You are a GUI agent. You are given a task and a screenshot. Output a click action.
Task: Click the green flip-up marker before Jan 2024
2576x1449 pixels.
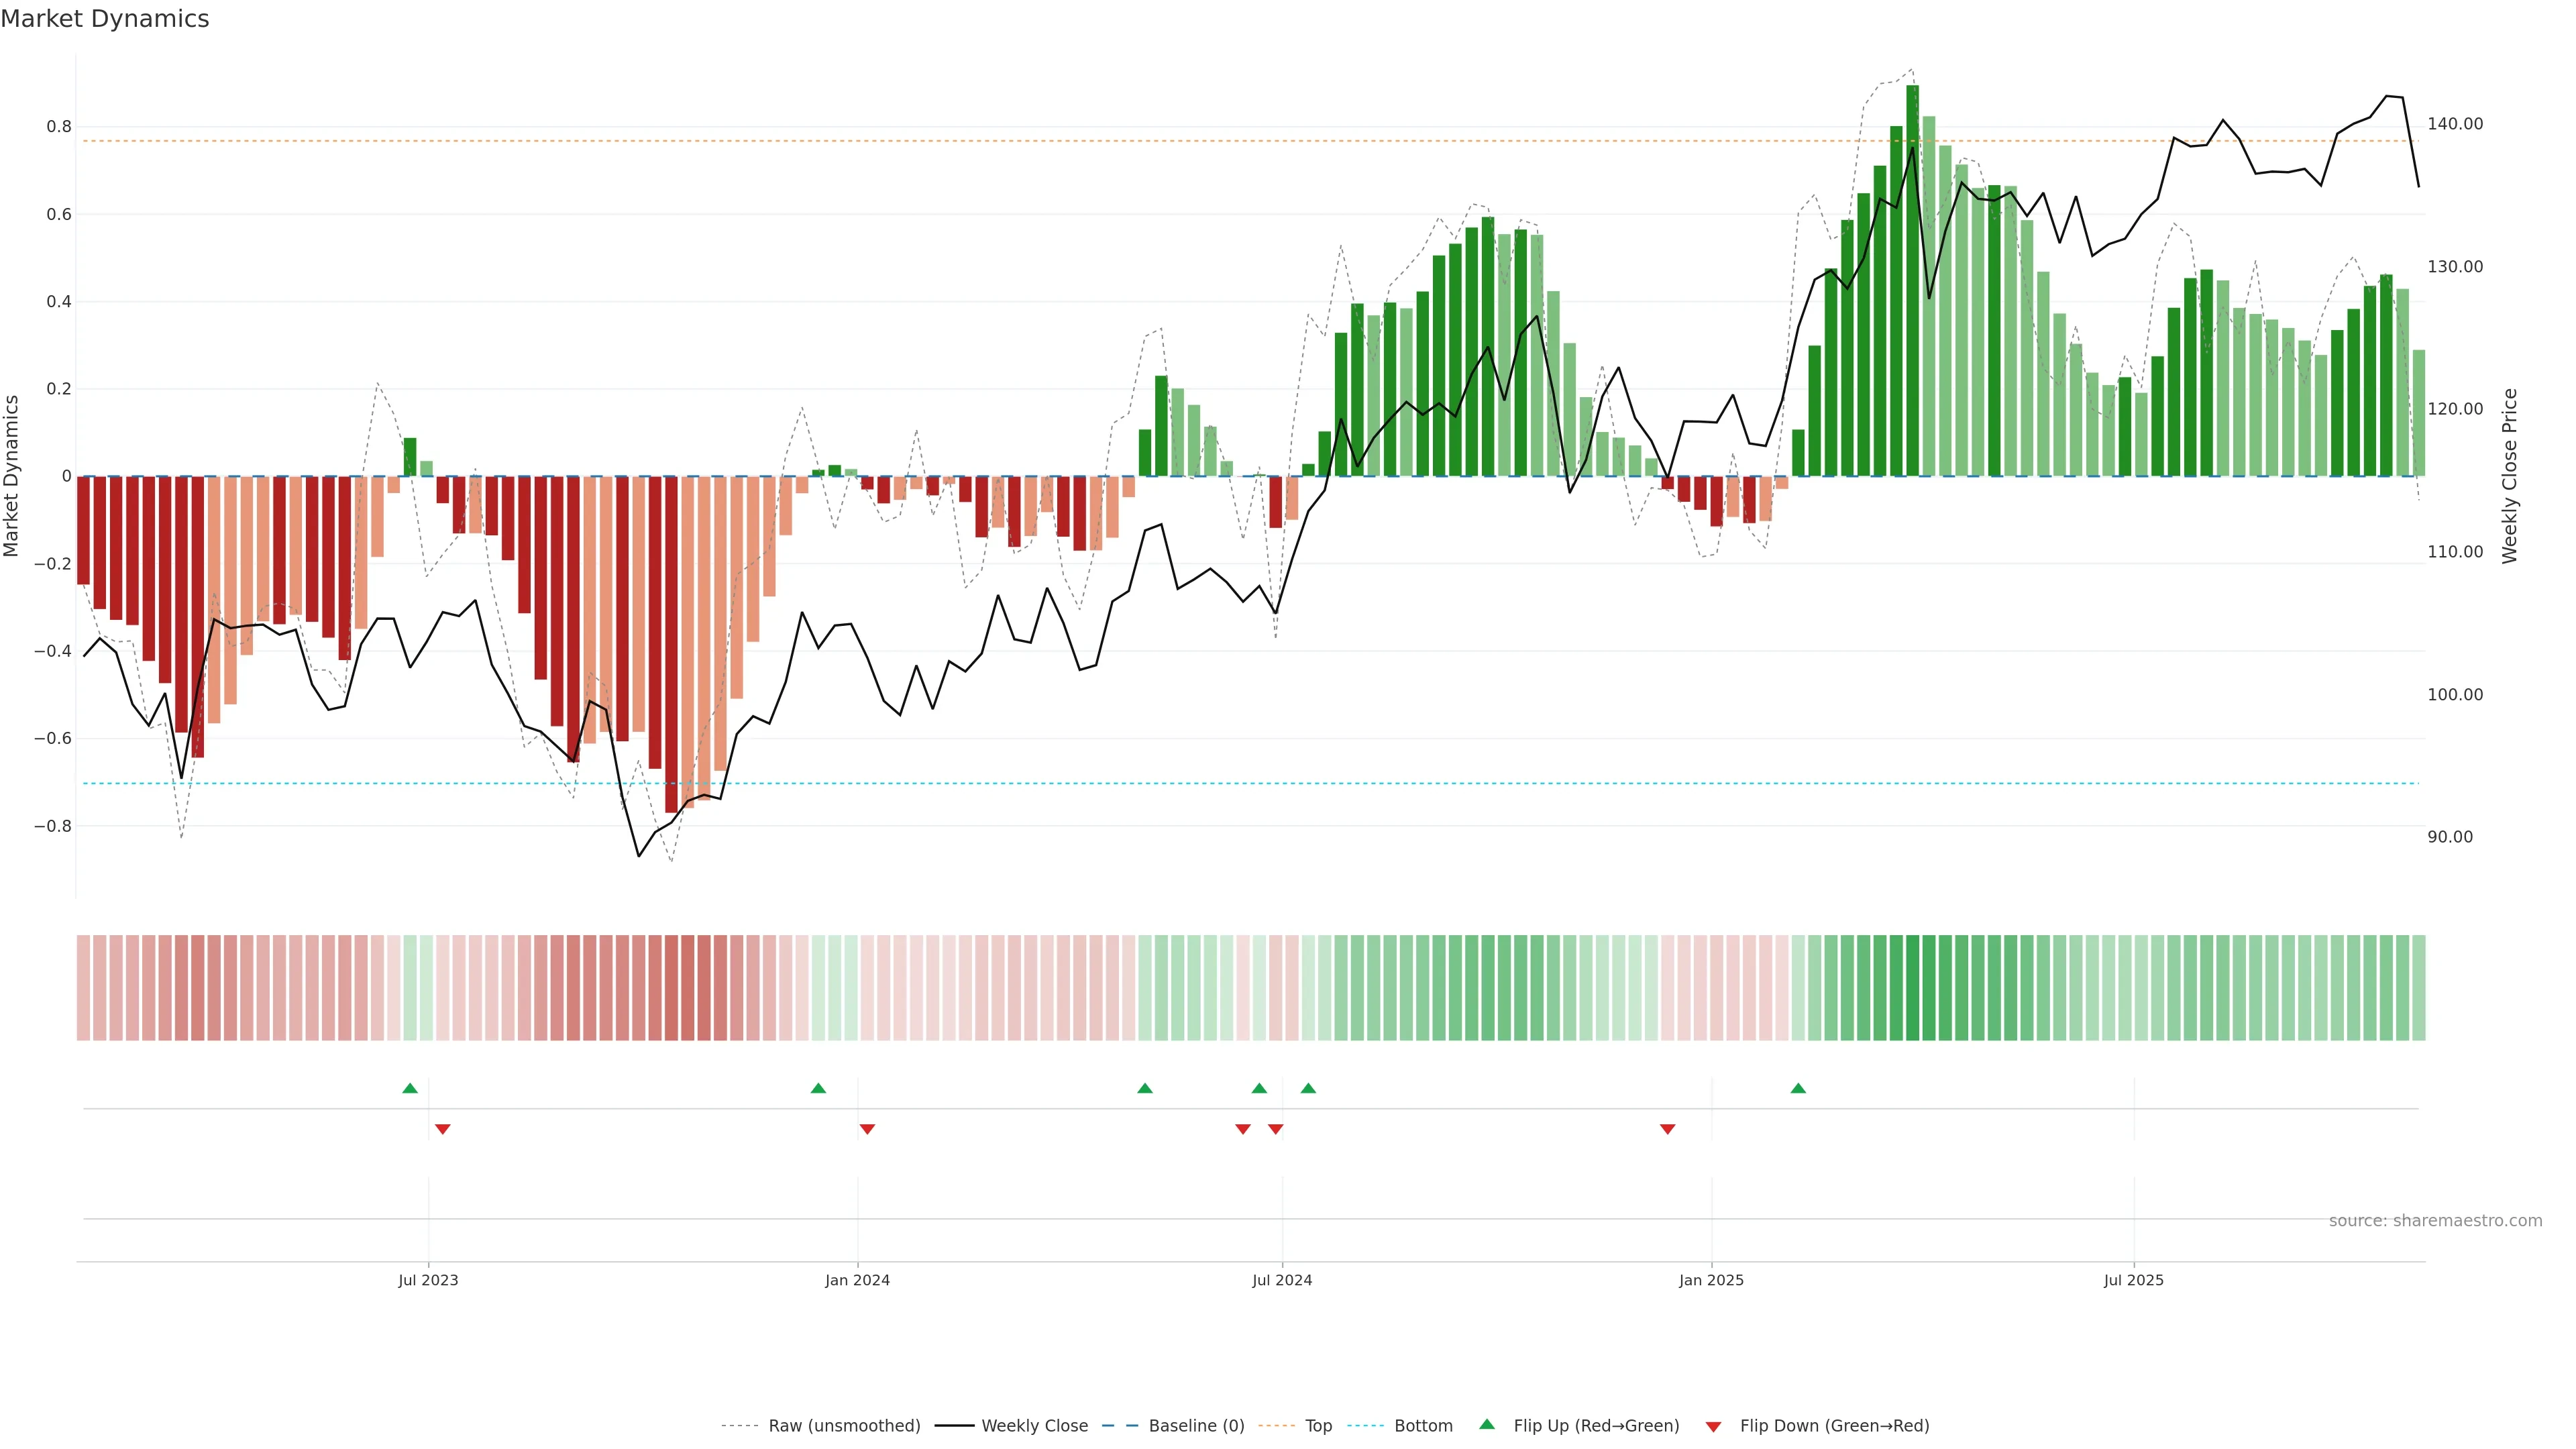click(x=818, y=1088)
